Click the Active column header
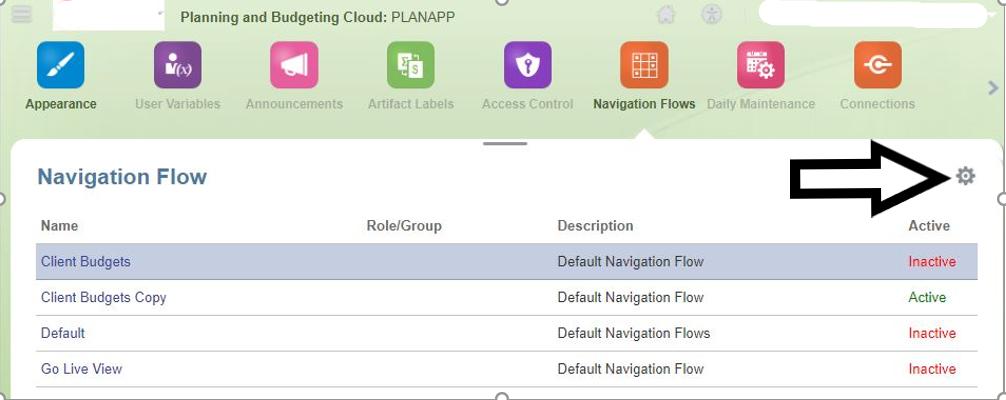This screenshot has height=400, width=1006. pyautogui.click(x=929, y=226)
